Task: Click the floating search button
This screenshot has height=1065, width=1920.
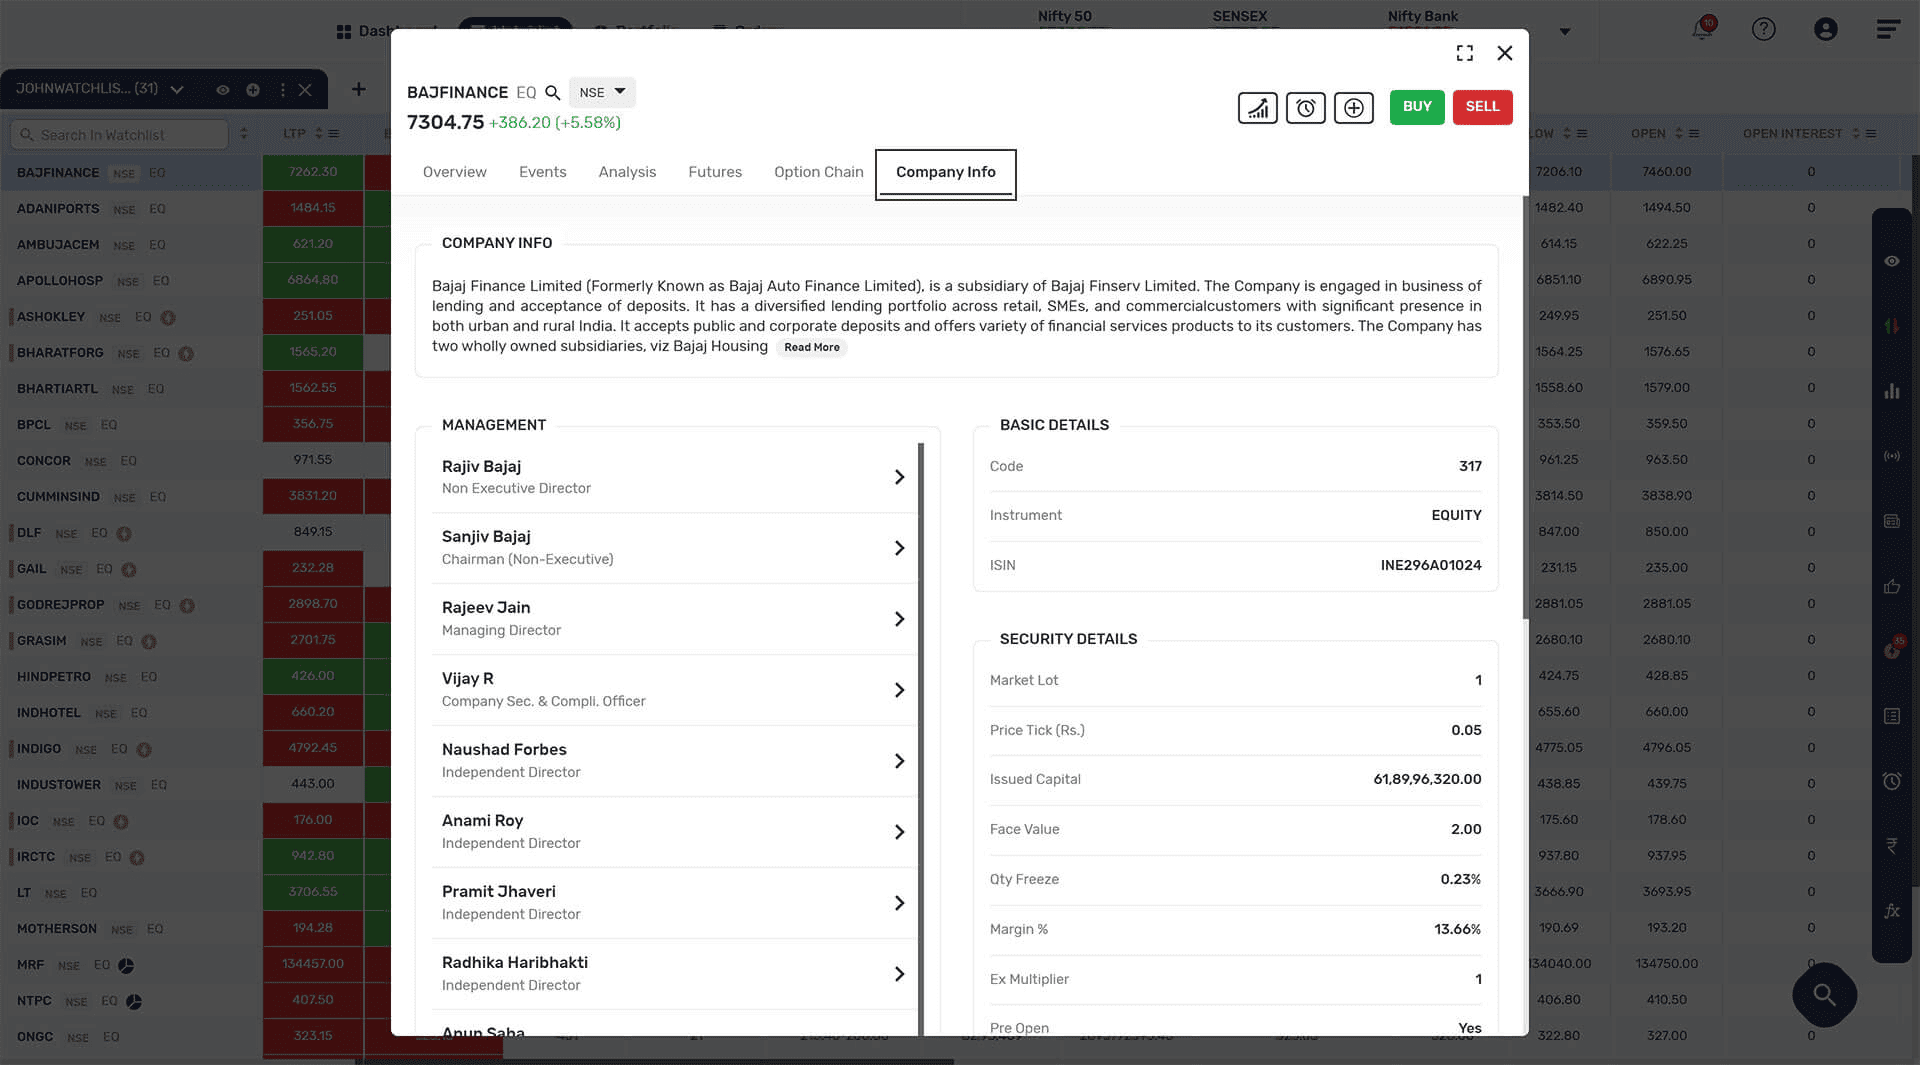Action: [1825, 995]
